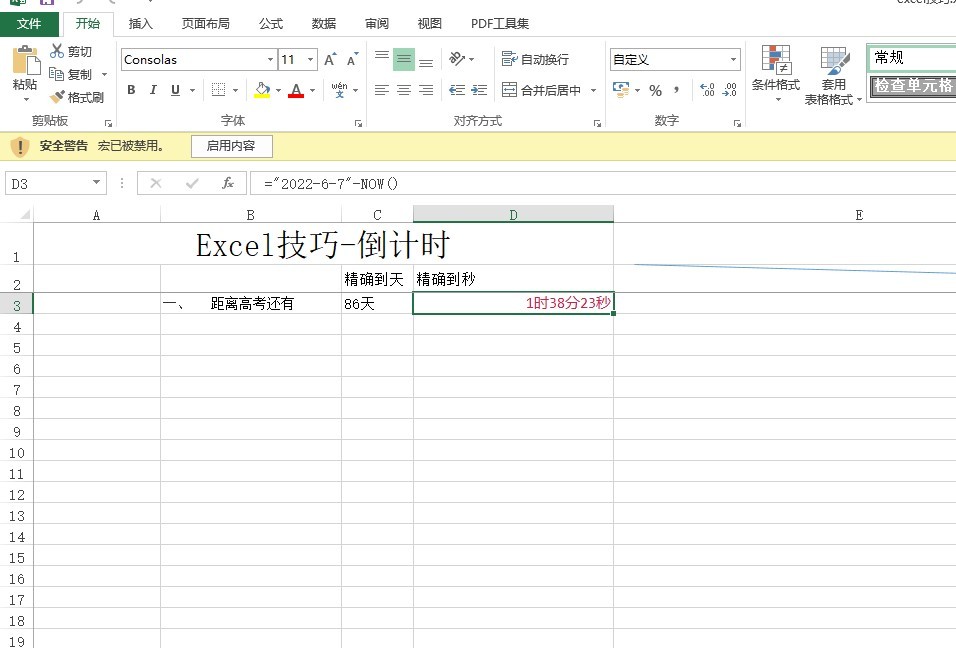Open the Consolas font name dropdown
This screenshot has height=648, width=956.
point(270,60)
